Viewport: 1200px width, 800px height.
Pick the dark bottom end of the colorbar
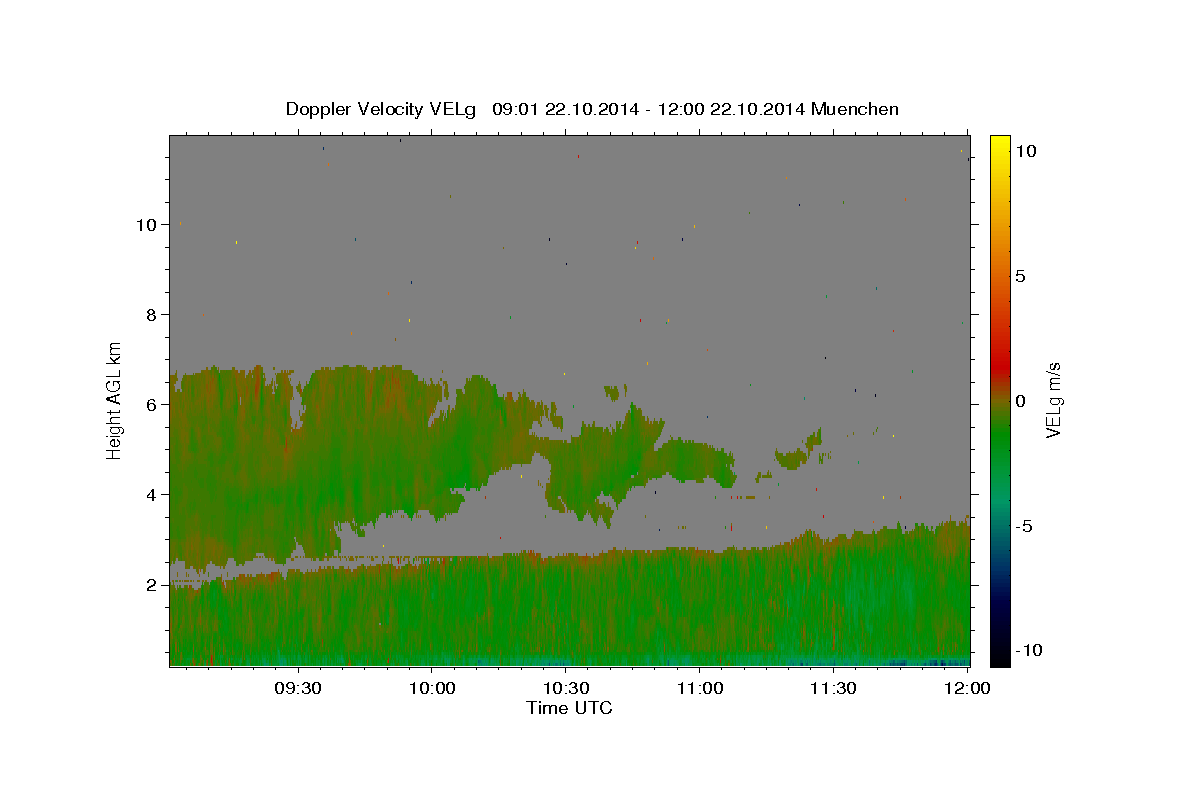[999, 655]
